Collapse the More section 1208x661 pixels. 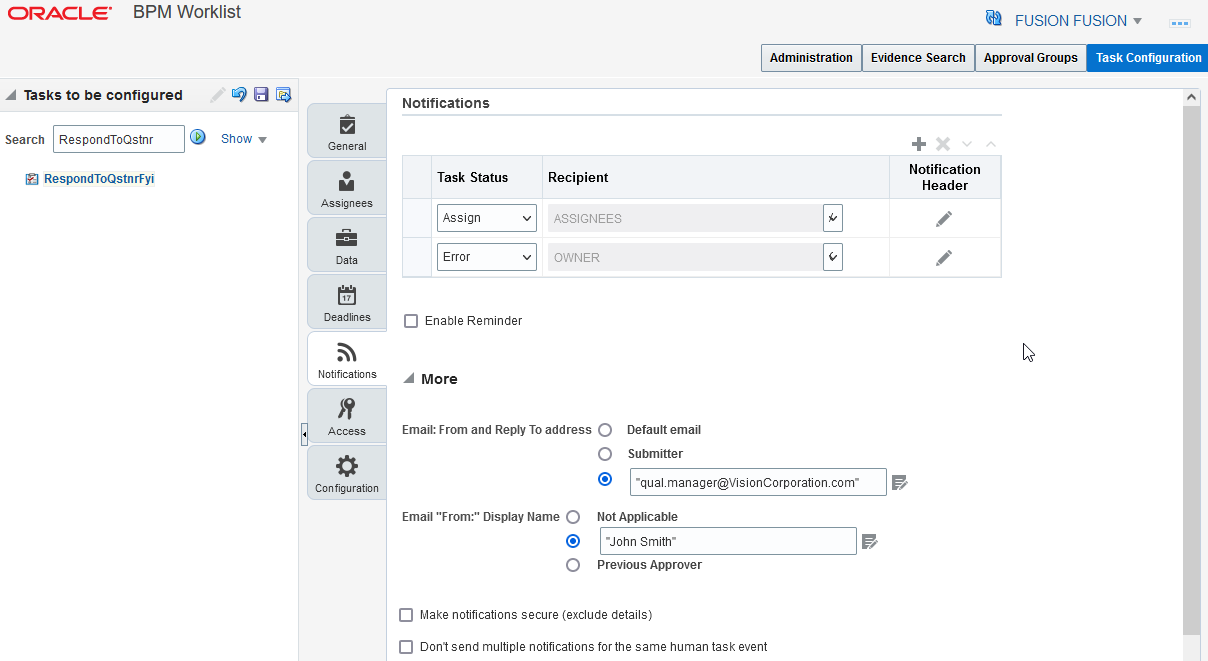(x=409, y=378)
